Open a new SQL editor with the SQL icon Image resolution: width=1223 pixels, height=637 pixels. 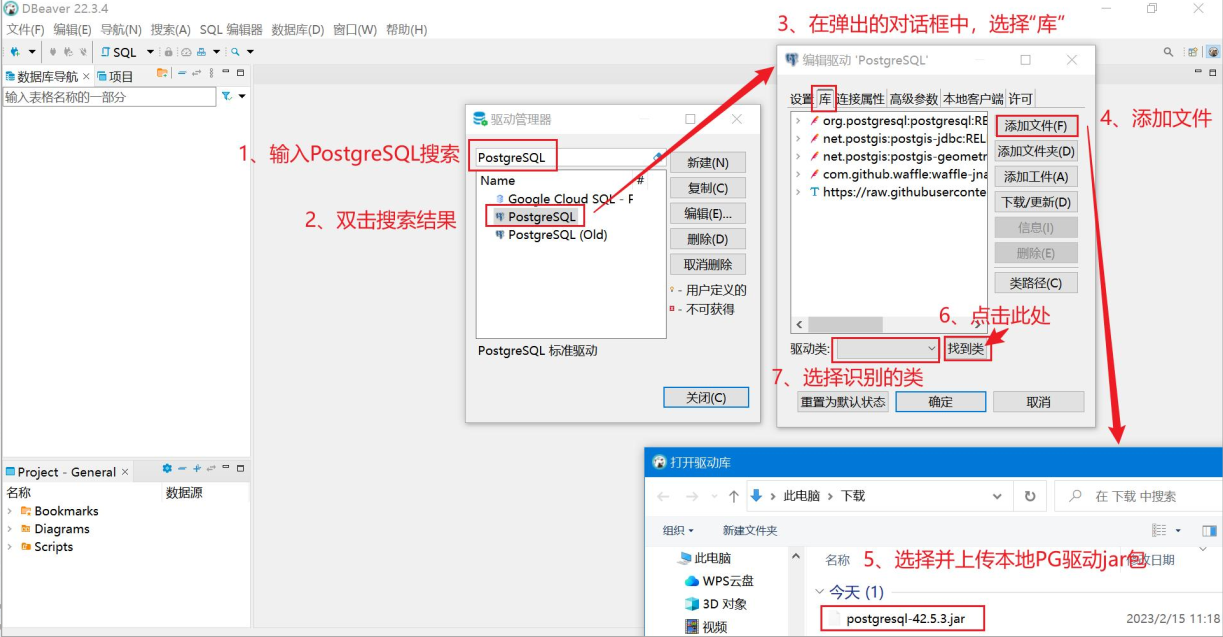click(x=107, y=52)
